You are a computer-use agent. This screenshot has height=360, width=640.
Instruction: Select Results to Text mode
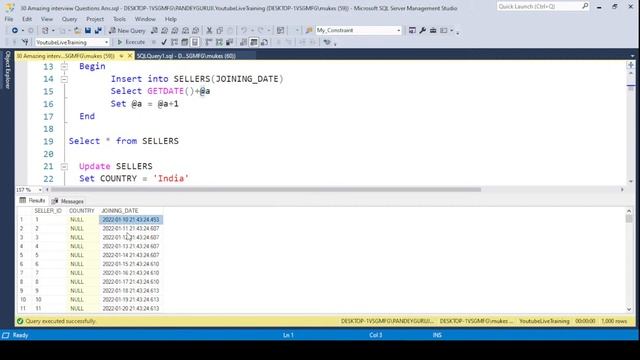coord(243,42)
